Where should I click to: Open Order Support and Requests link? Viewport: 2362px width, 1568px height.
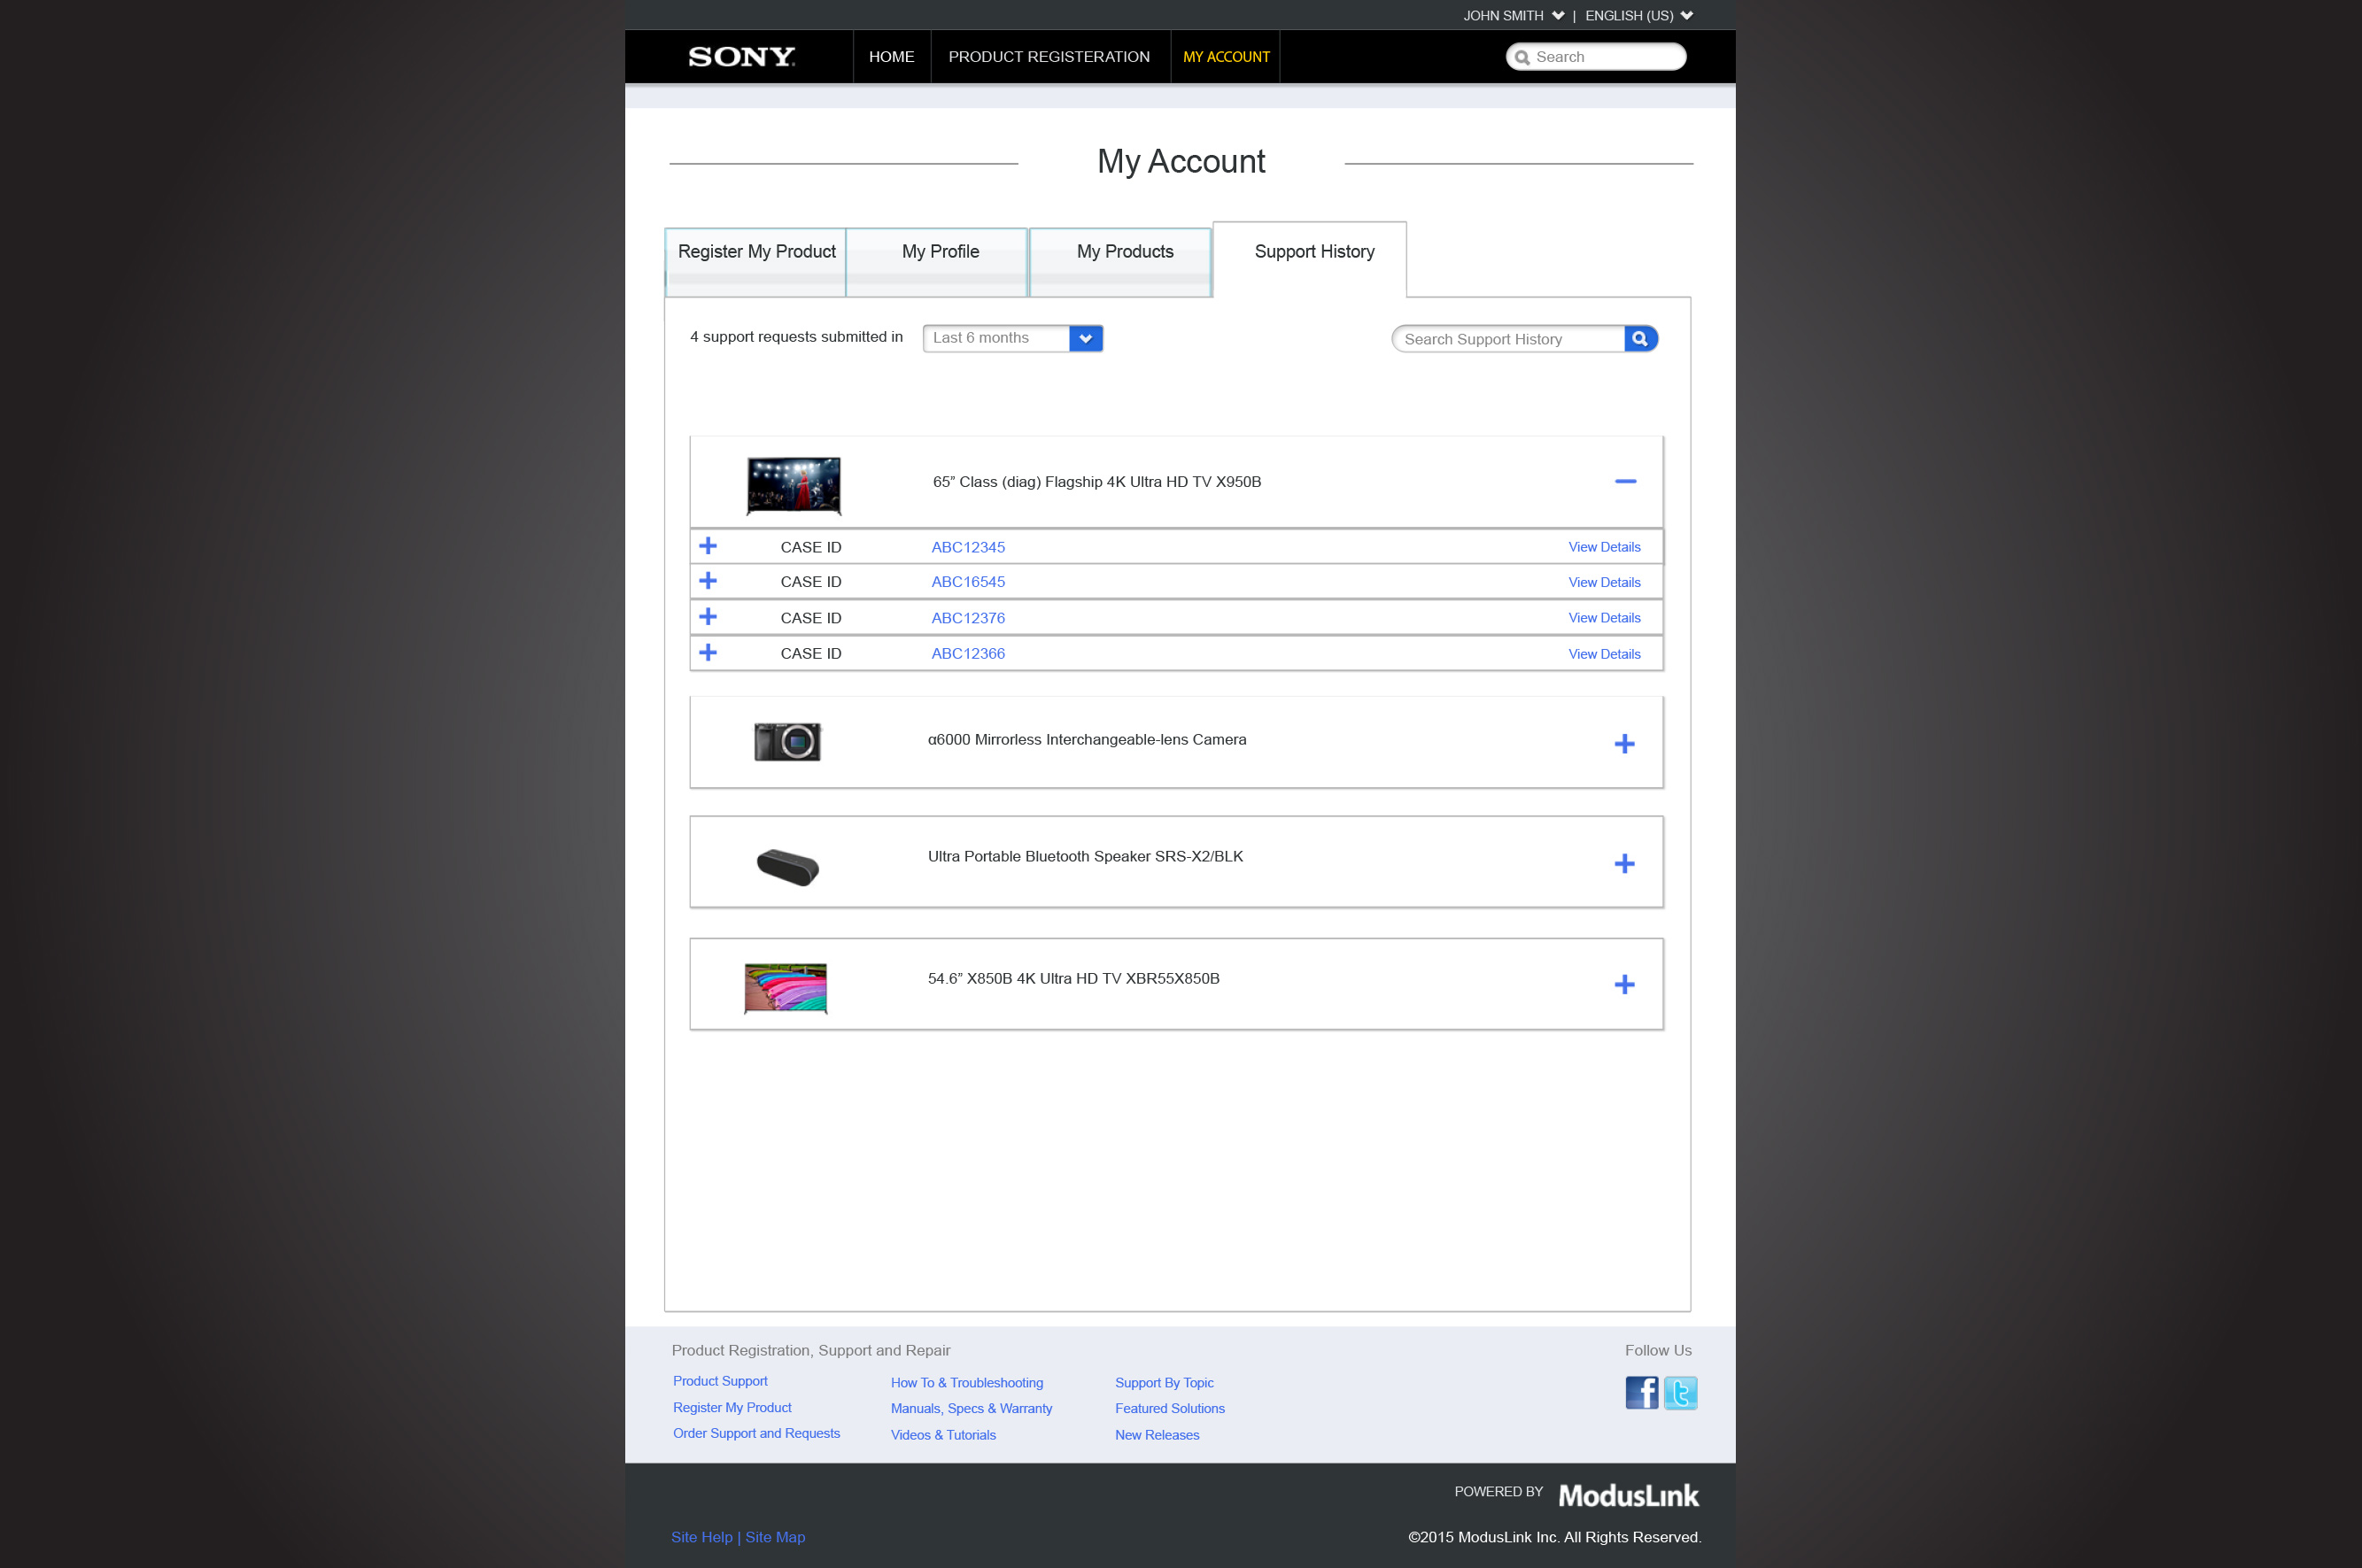coord(756,1433)
